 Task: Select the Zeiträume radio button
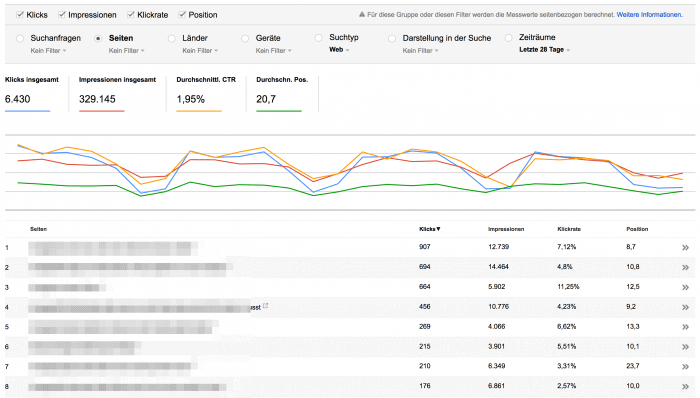(508, 38)
